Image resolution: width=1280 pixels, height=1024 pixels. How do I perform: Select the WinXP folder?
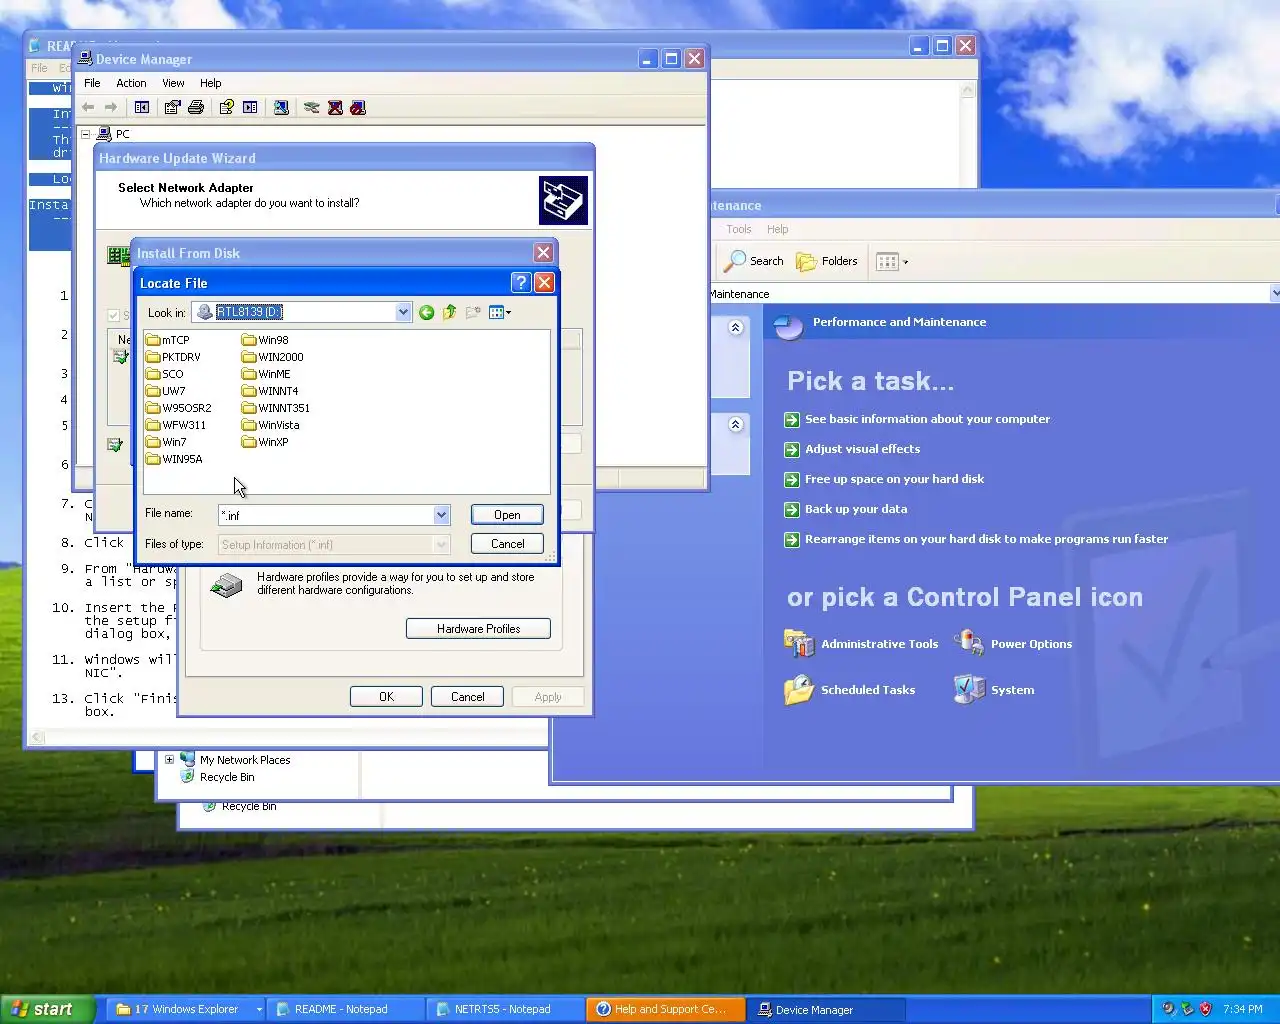pos(265,442)
